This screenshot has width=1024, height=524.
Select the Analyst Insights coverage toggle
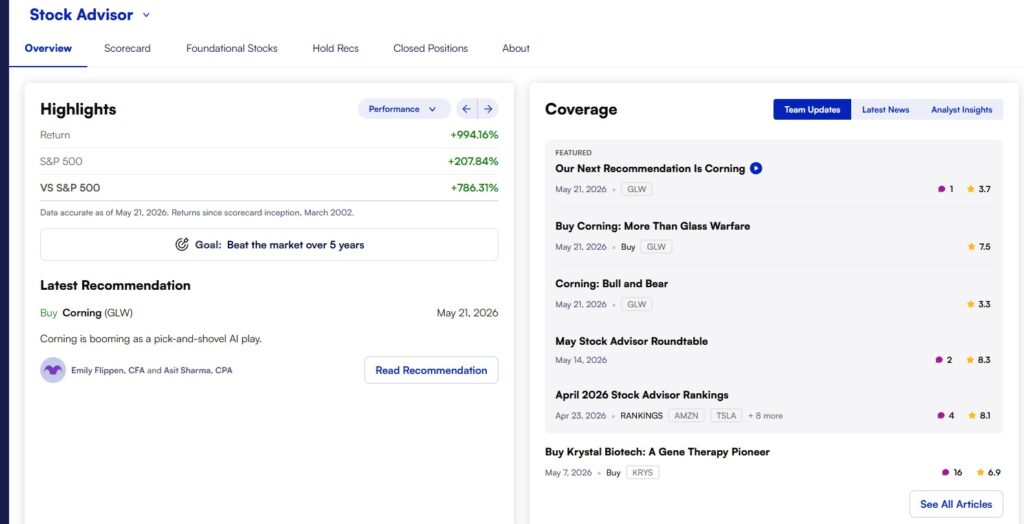click(961, 110)
